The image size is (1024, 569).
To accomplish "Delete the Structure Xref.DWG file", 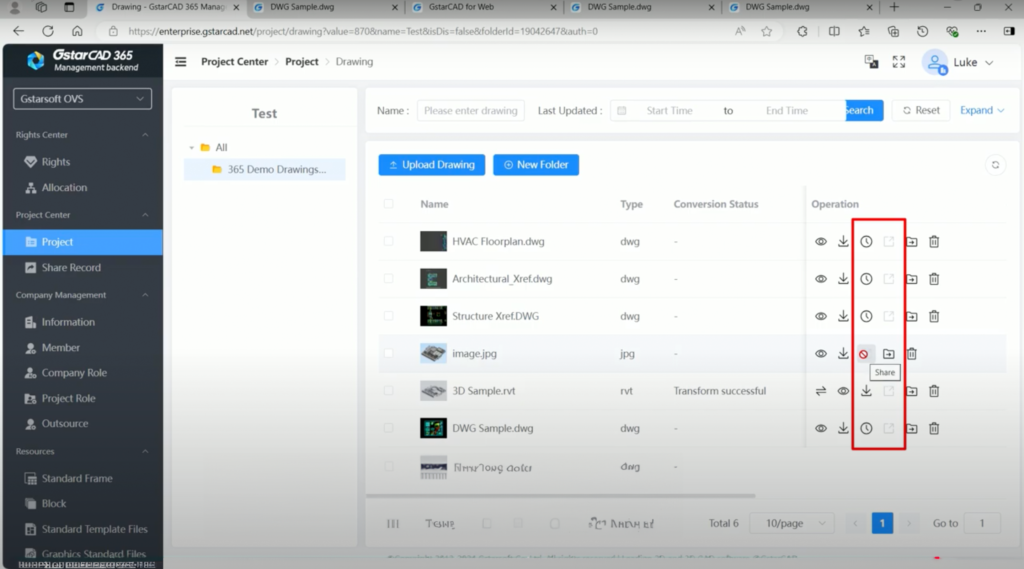I will point(934,316).
